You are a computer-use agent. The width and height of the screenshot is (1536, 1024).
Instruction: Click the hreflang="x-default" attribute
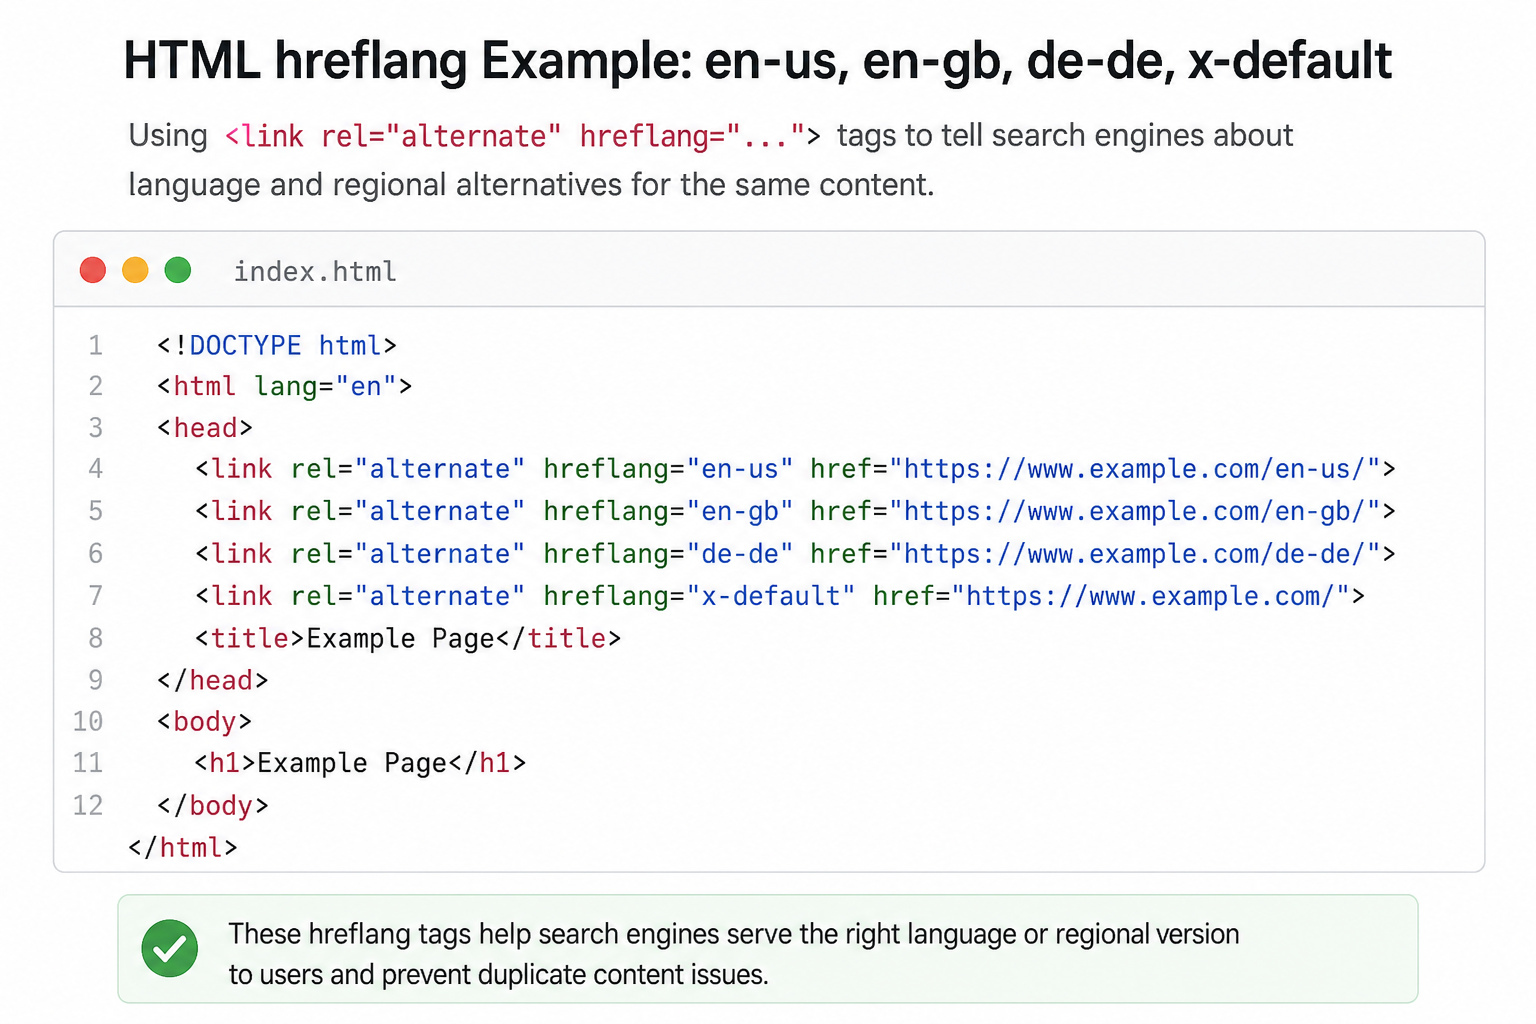tap(699, 596)
